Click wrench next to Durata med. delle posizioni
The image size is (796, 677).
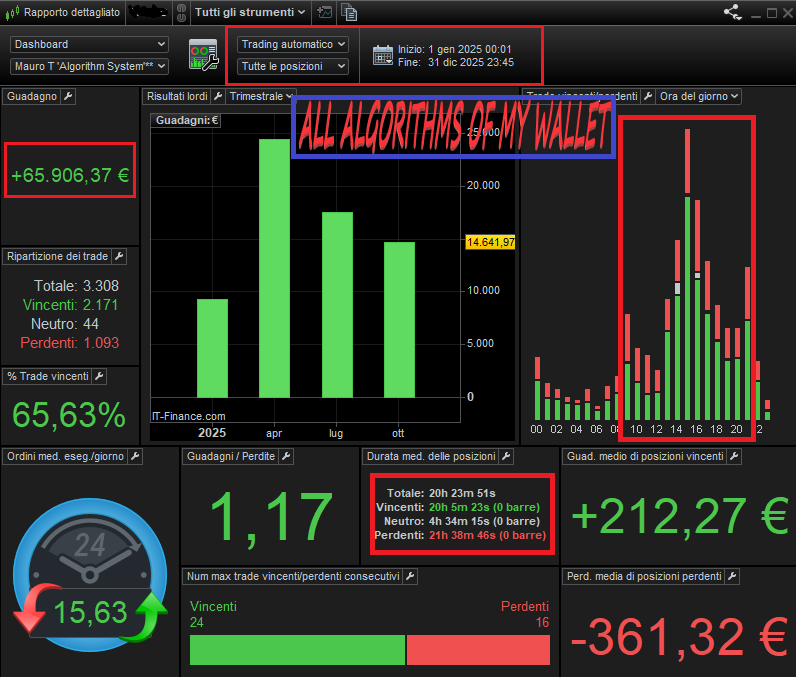pyautogui.click(x=505, y=457)
